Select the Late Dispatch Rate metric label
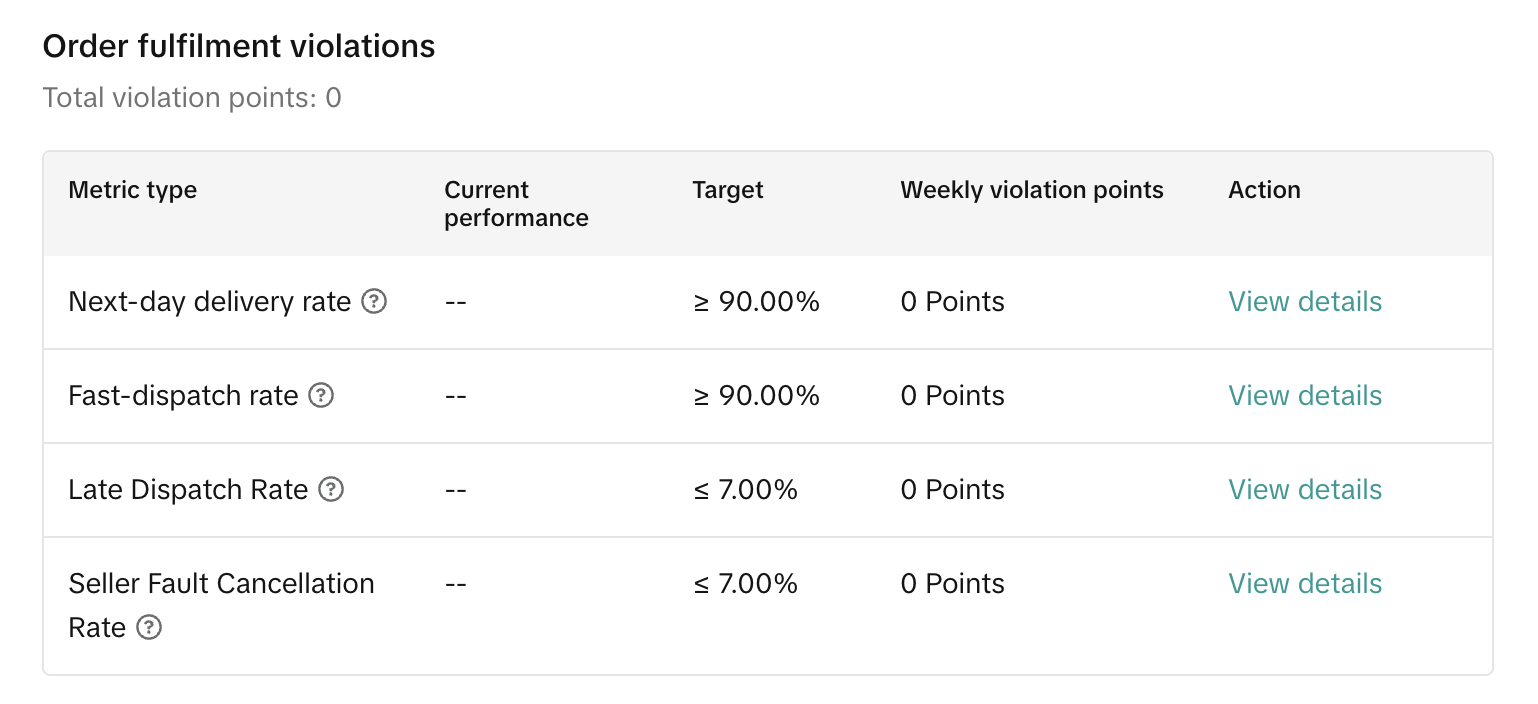This screenshot has width=1538, height=704. (188, 489)
